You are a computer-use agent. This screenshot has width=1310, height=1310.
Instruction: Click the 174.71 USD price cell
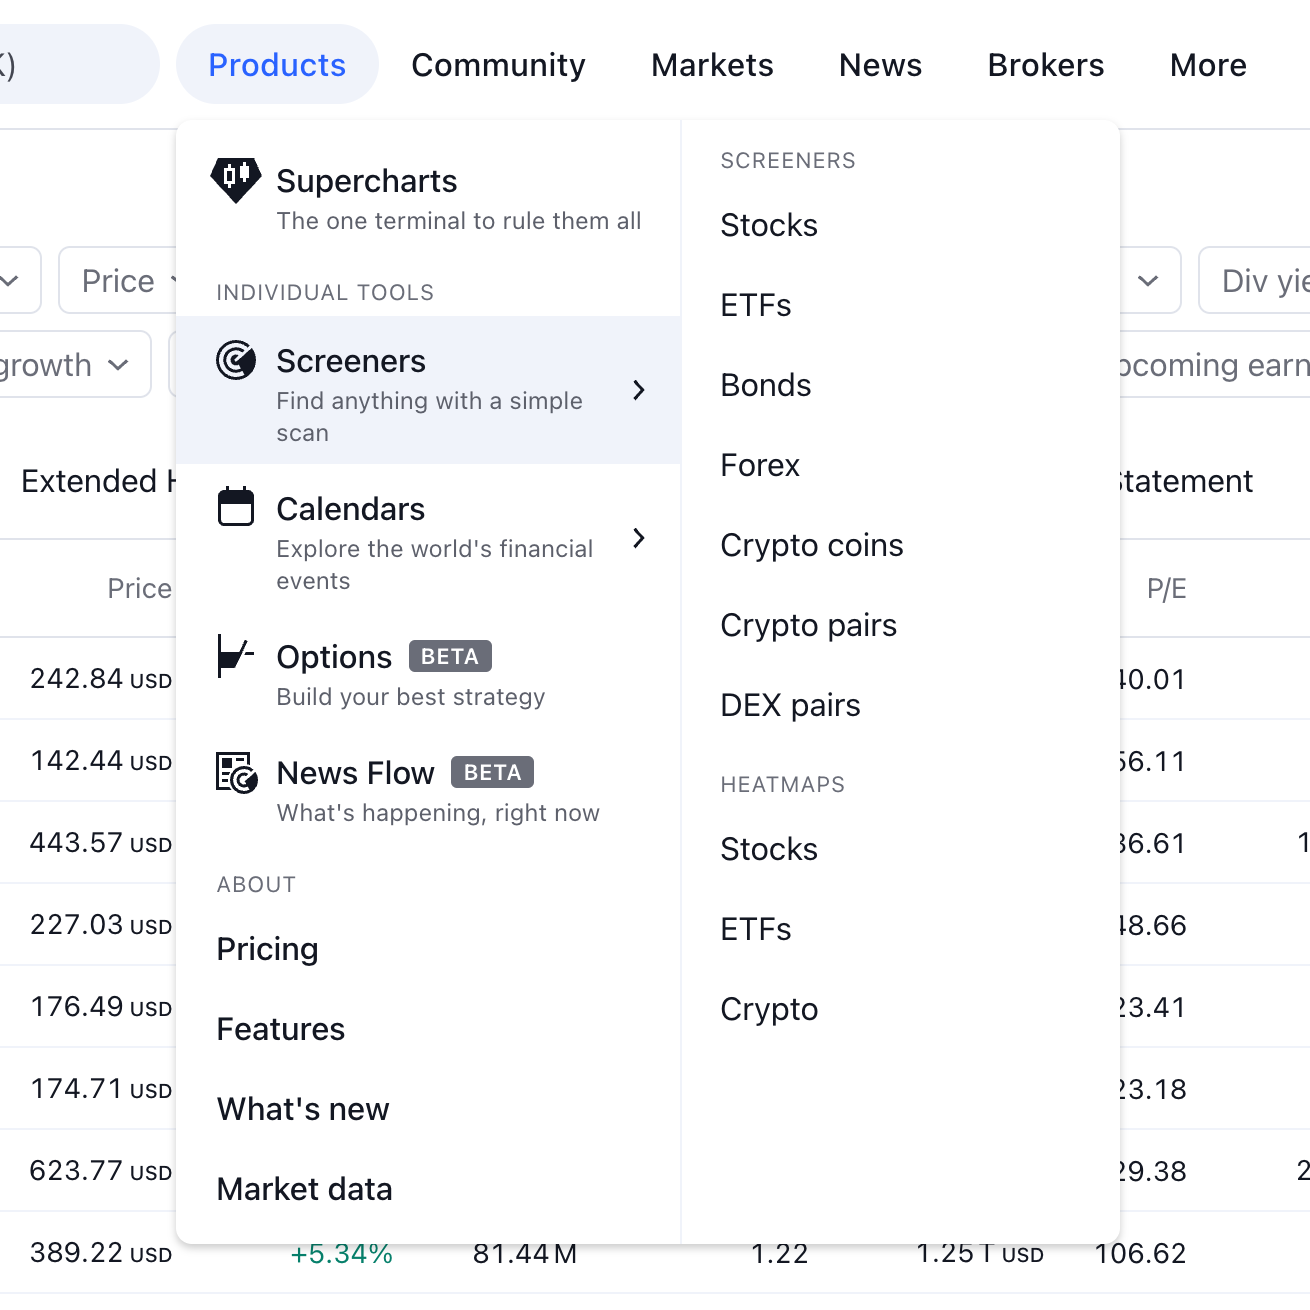coord(101,1089)
